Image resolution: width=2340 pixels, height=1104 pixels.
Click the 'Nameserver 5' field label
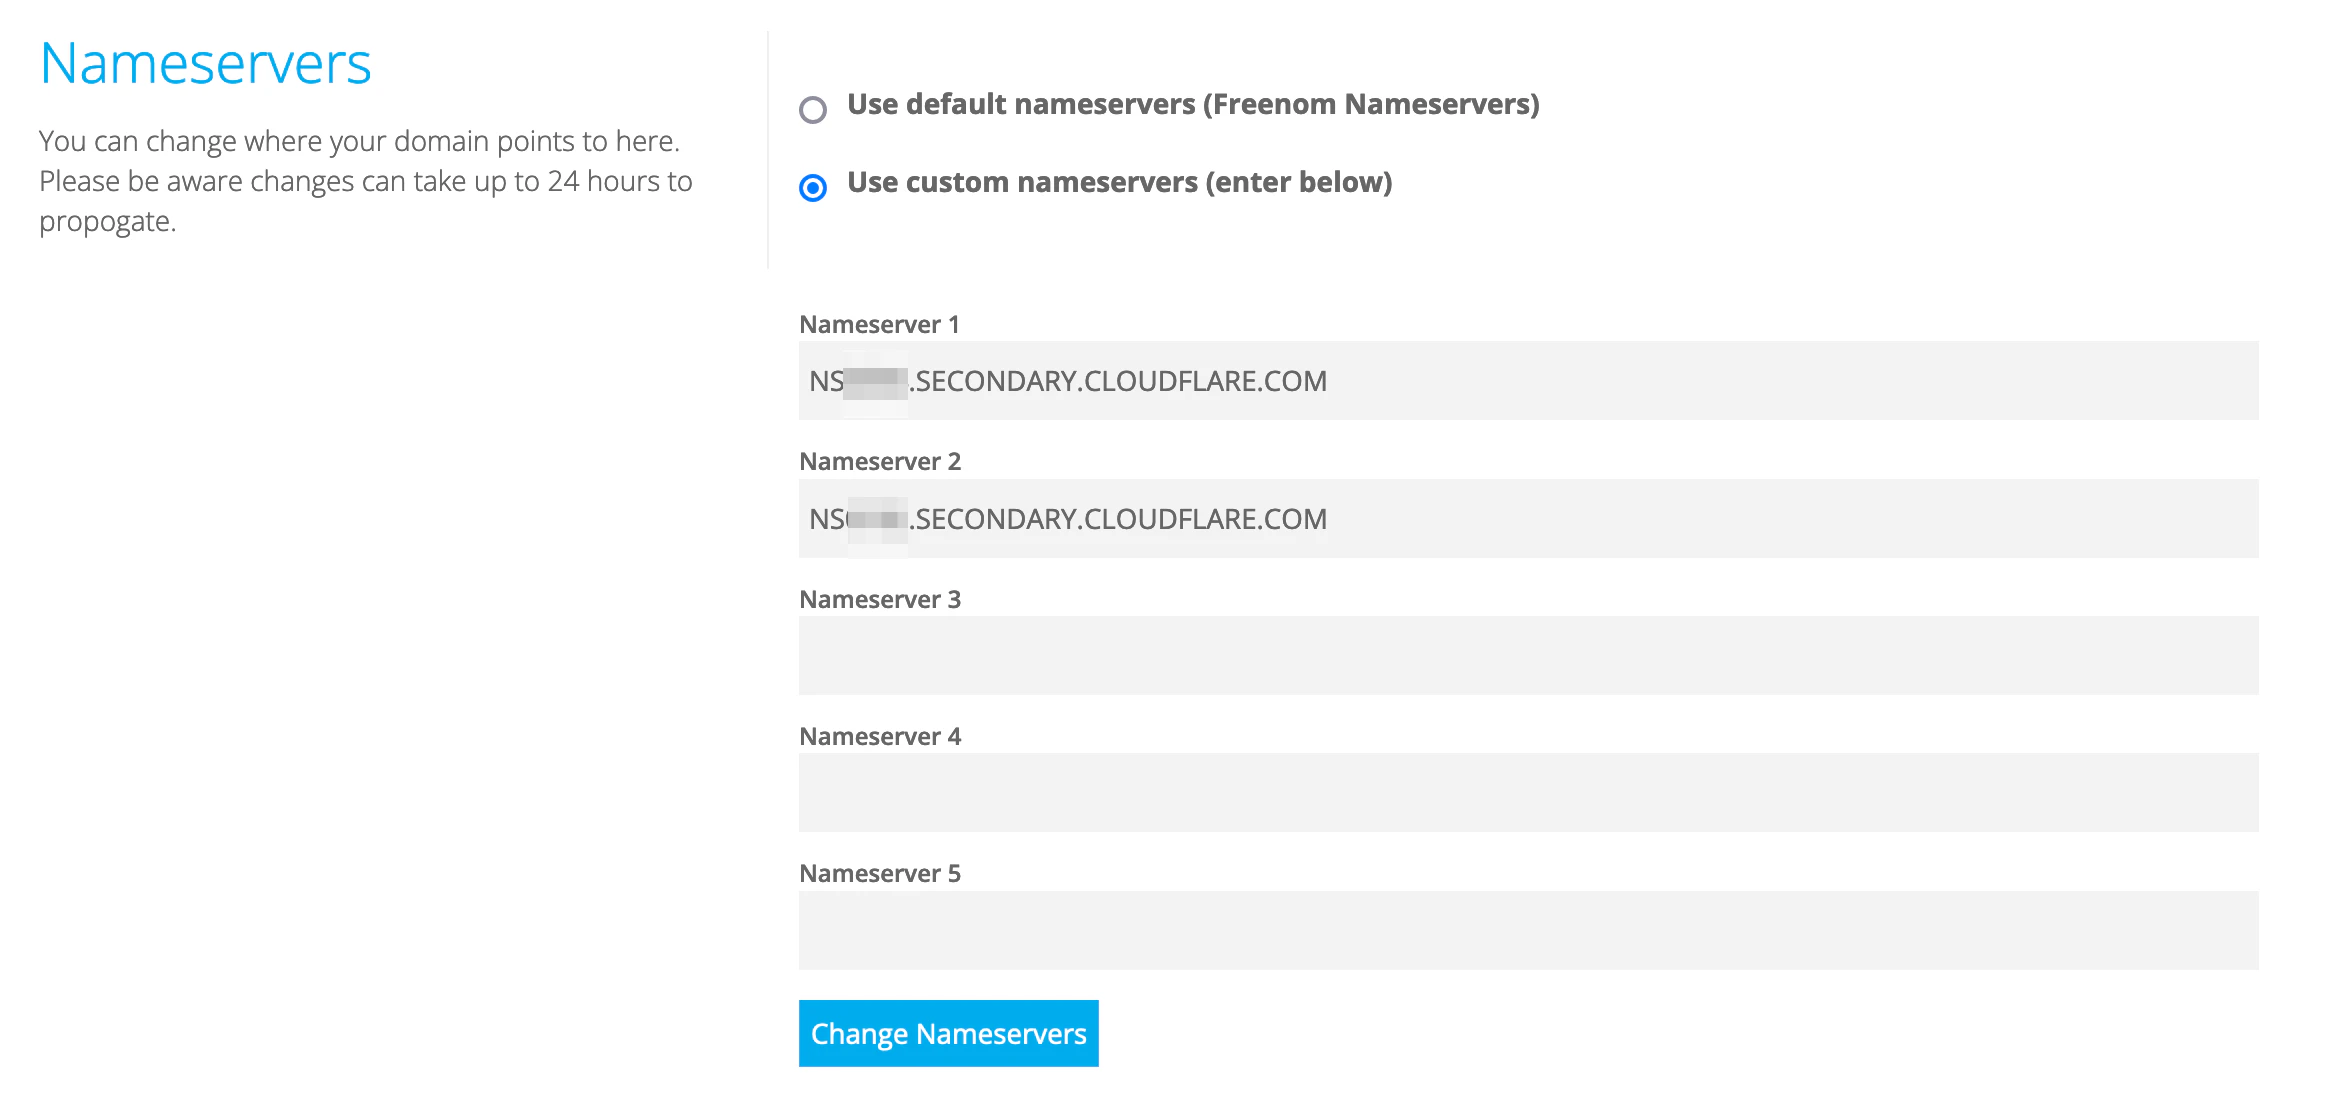click(880, 873)
